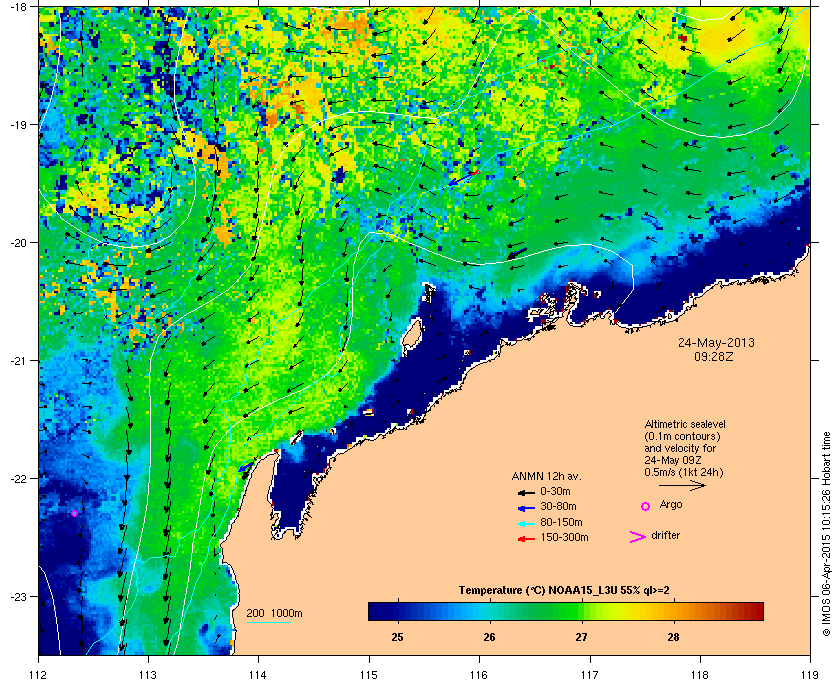Click the longitude label 117
The width and height of the screenshot is (840, 680).
[x=590, y=675]
